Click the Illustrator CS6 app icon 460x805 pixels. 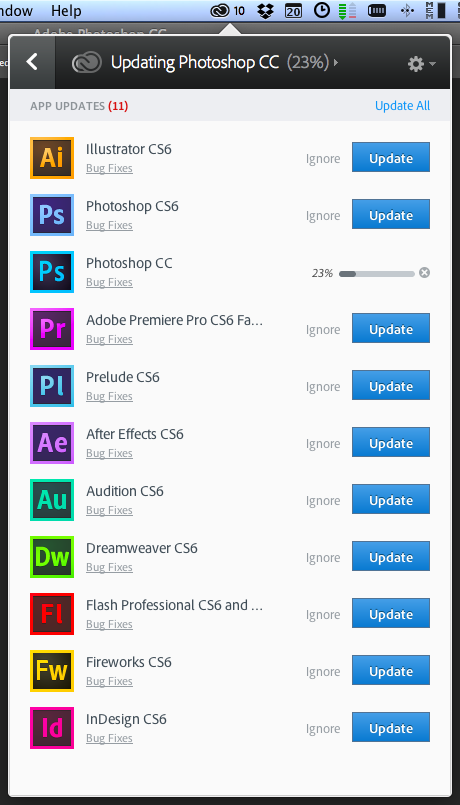coord(52,158)
